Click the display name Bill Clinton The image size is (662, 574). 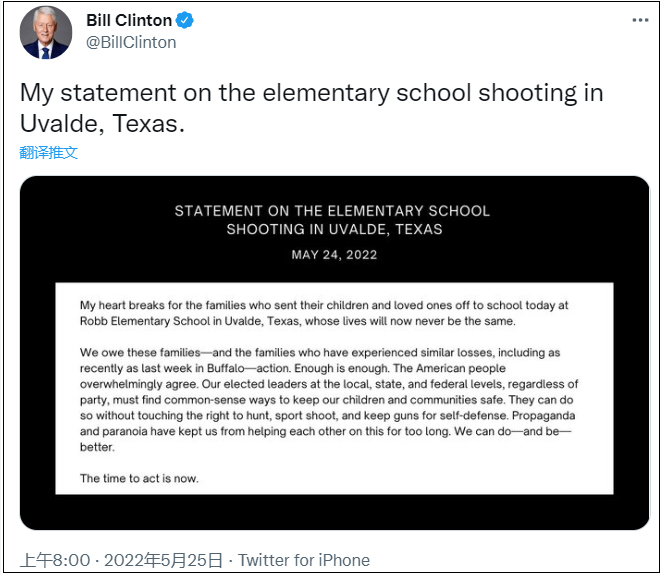click(129, 21)
